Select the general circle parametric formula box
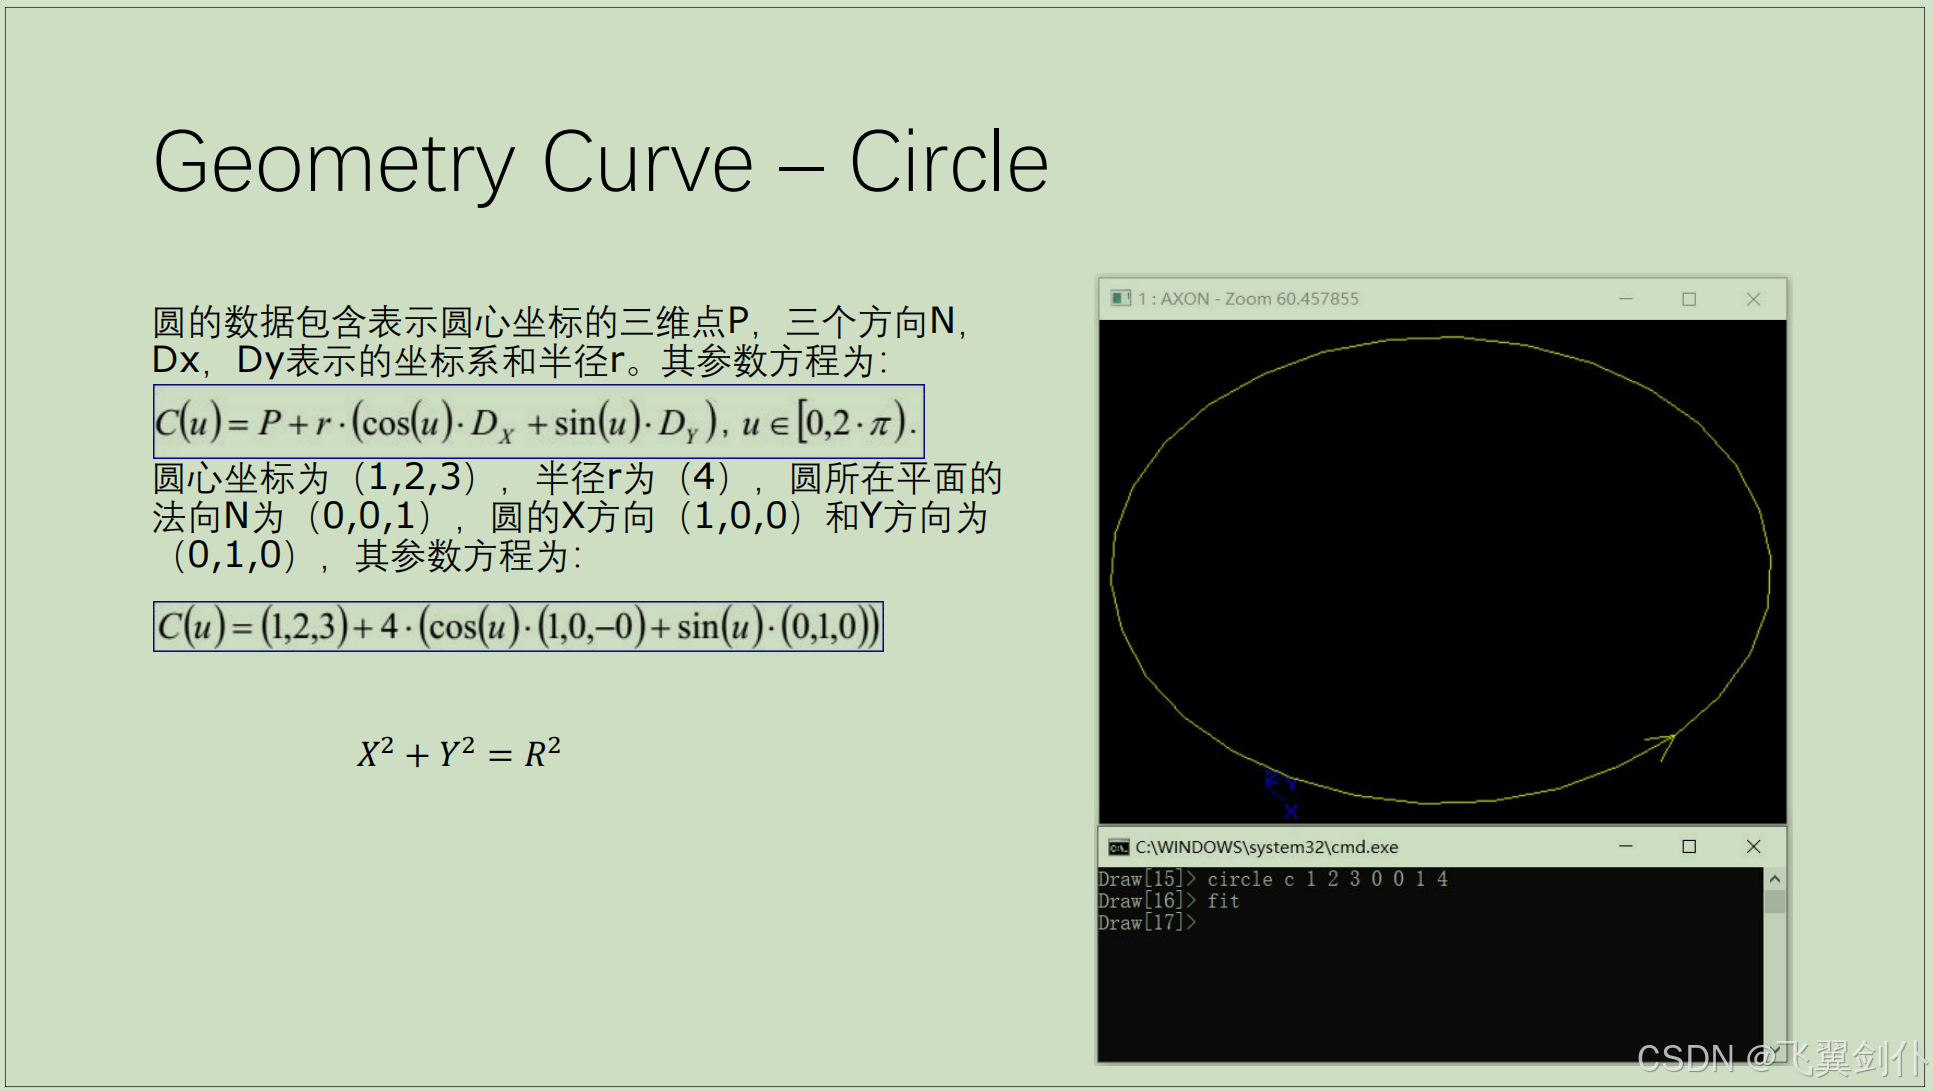1933x1091 pixels. pyautogui.click(x=538, y=422)
